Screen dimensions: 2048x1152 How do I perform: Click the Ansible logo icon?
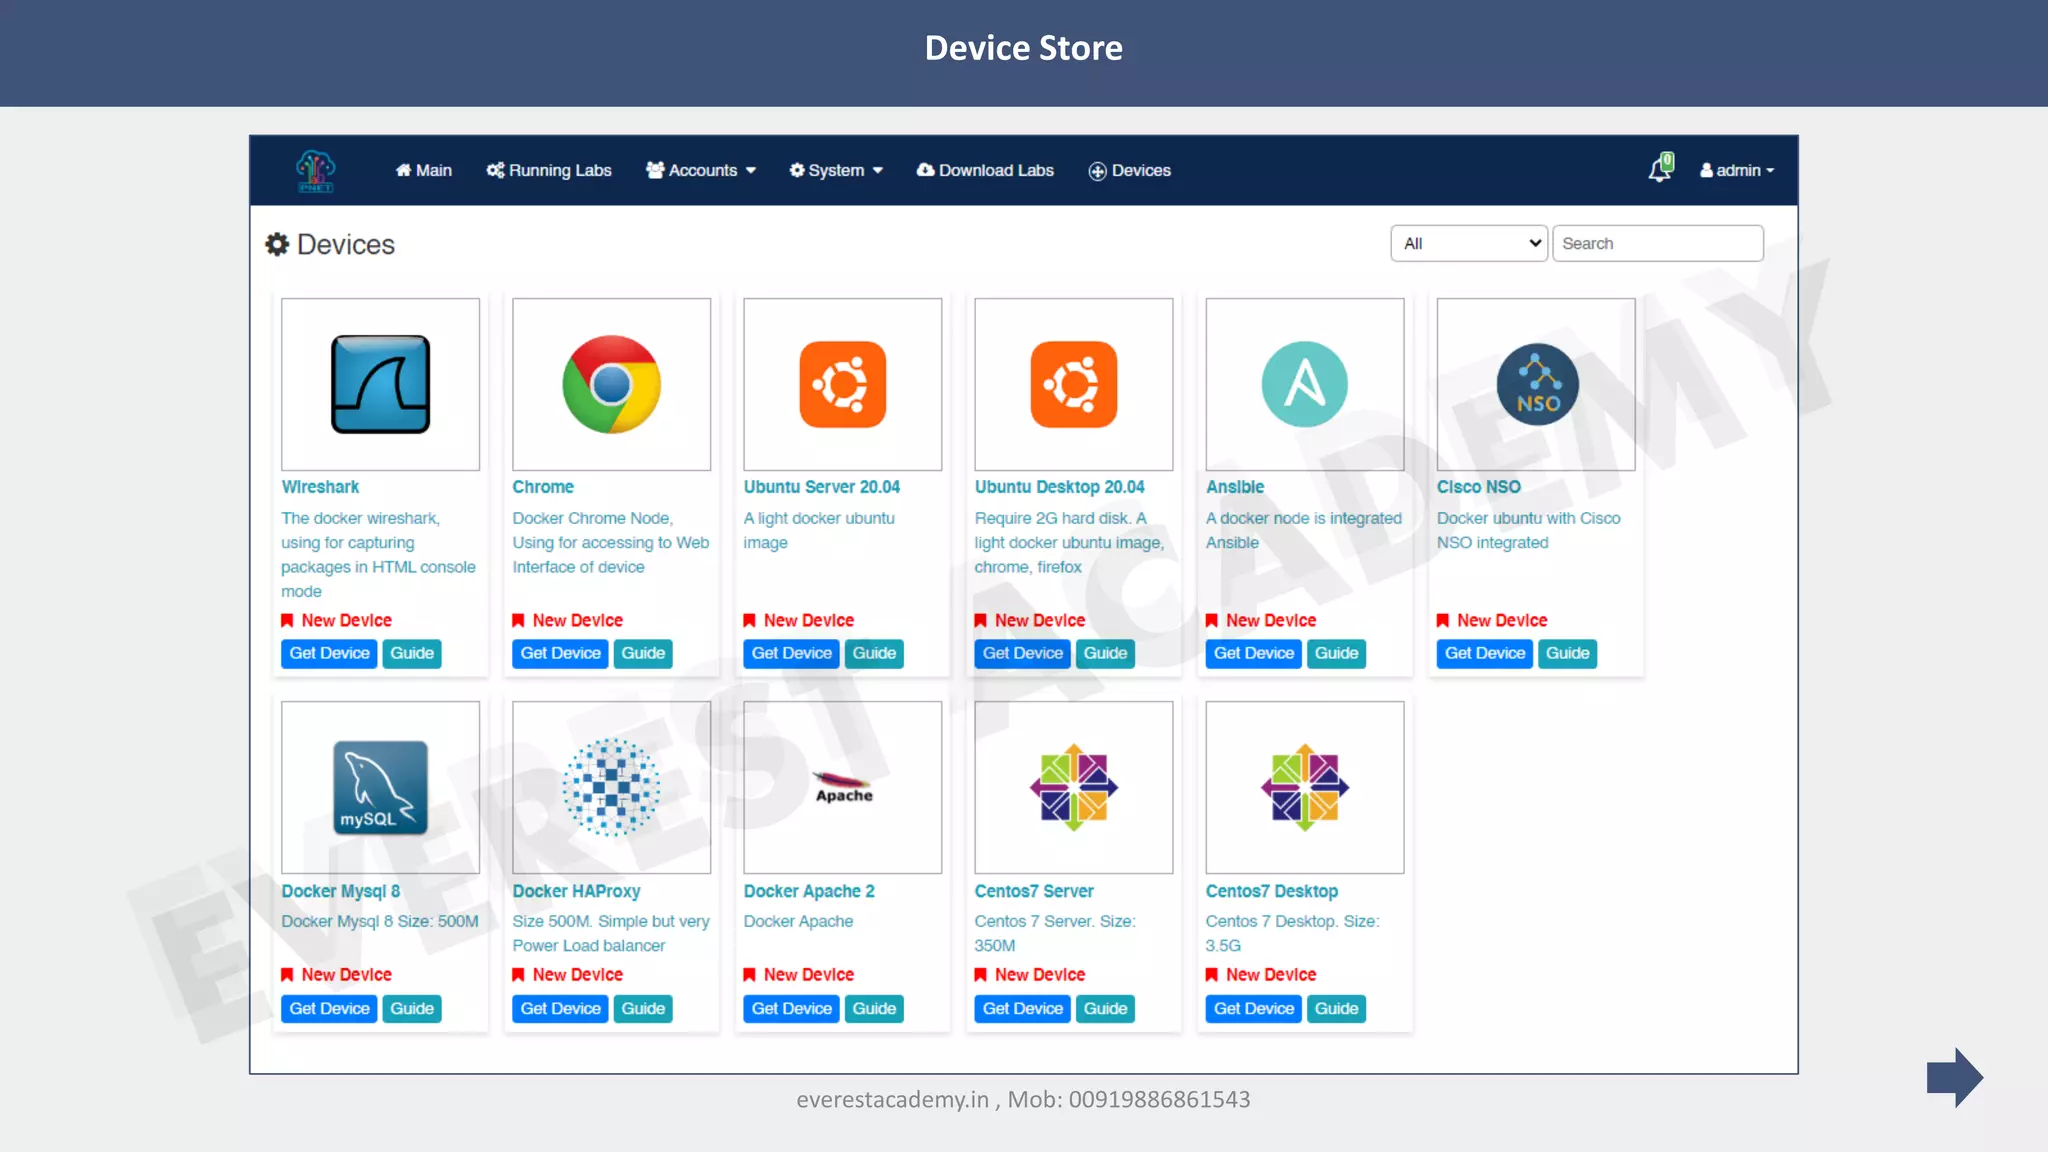coord(1304,384)
